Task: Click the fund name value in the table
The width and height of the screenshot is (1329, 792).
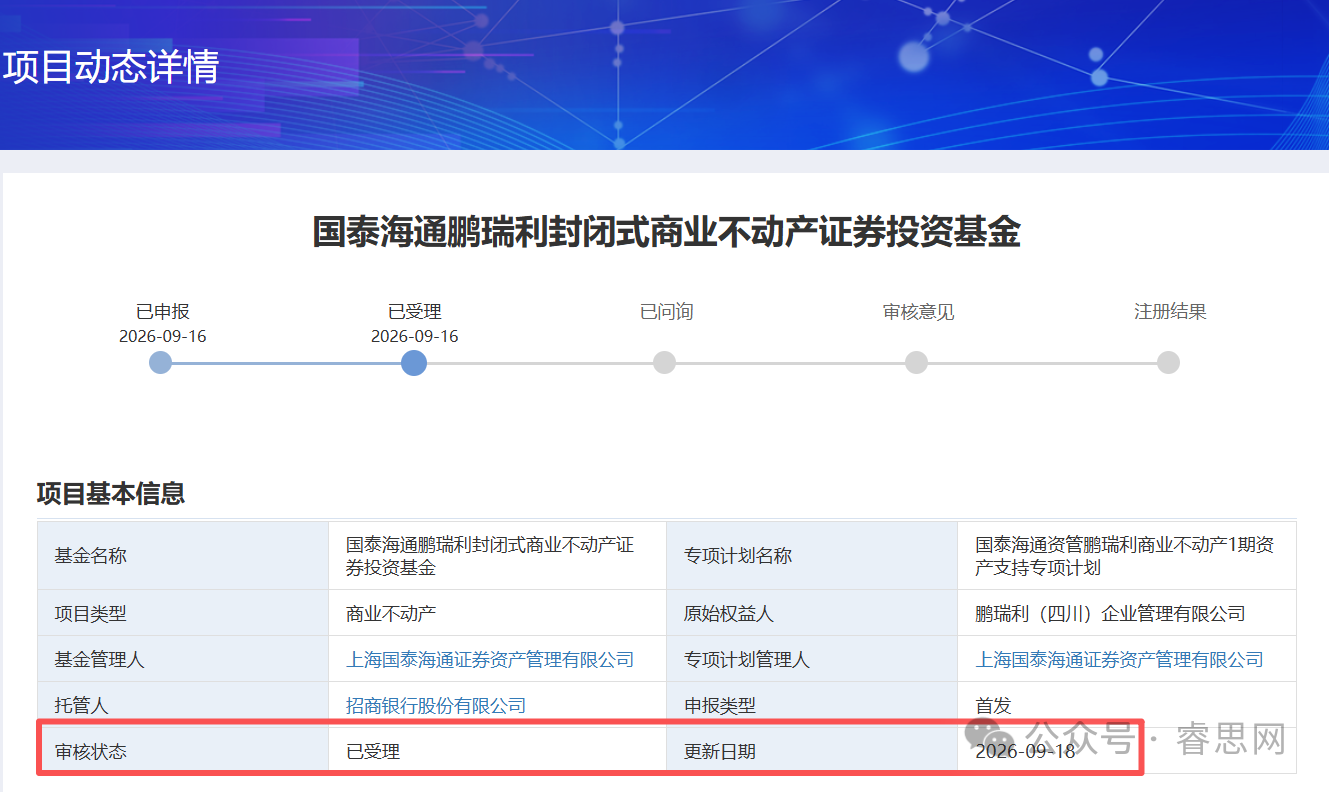Action: point(490,556)
